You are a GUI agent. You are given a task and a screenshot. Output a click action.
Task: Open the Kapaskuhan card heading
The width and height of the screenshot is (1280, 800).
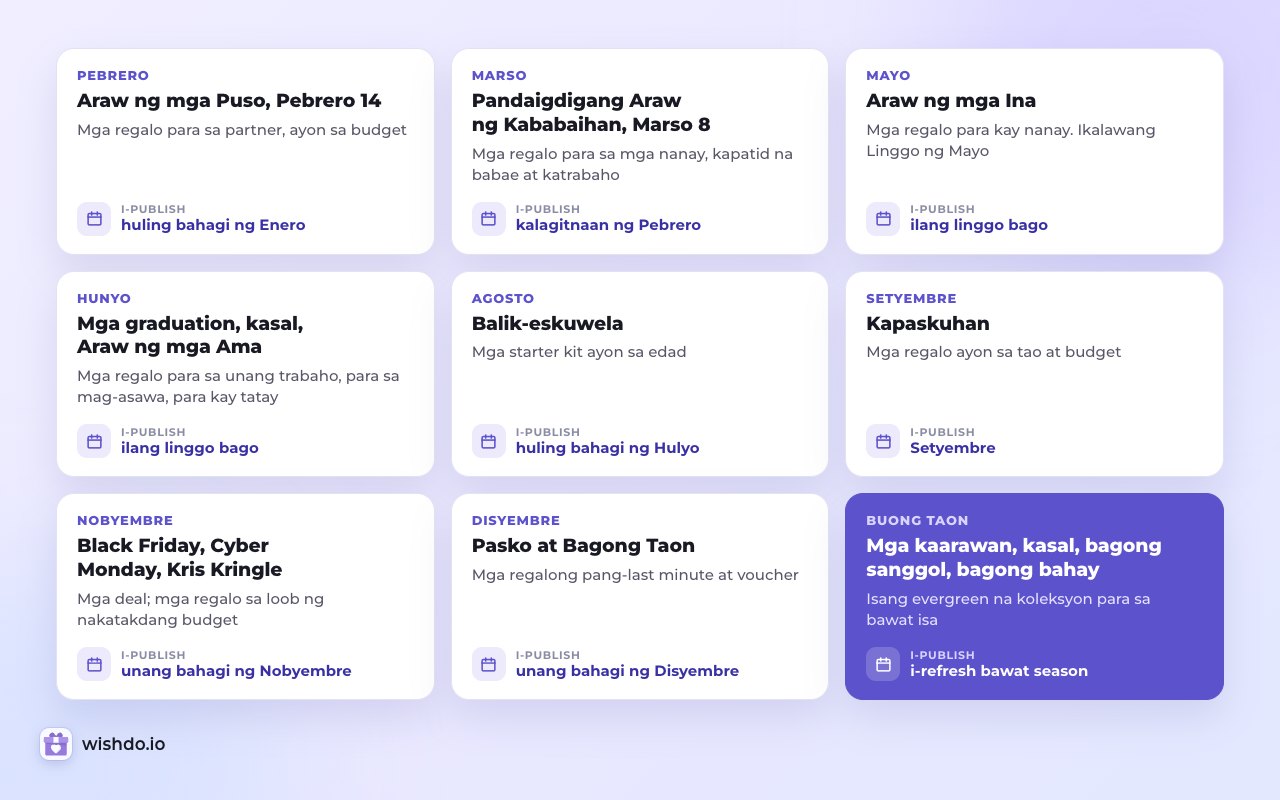(928, 324)
